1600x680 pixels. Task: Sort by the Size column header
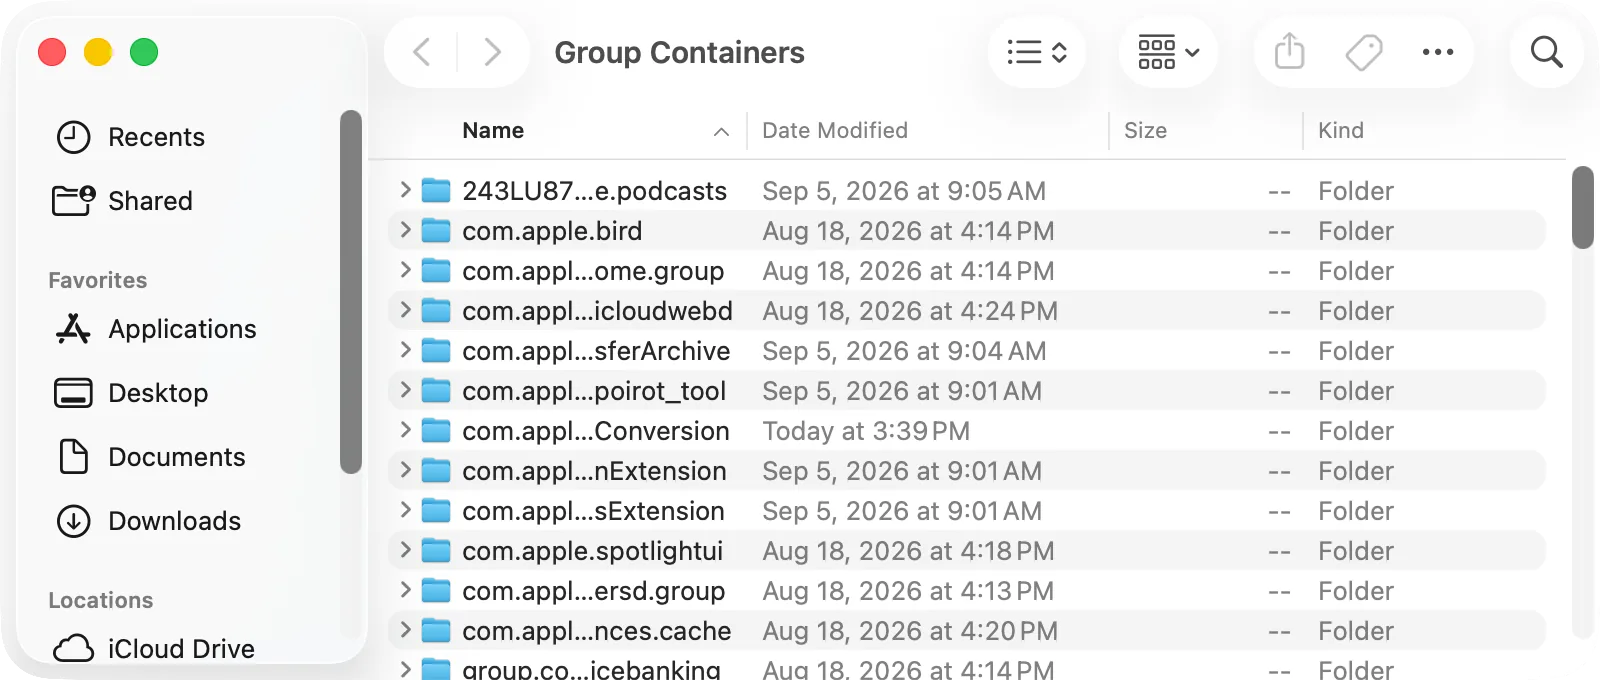tap(1145, 131)
